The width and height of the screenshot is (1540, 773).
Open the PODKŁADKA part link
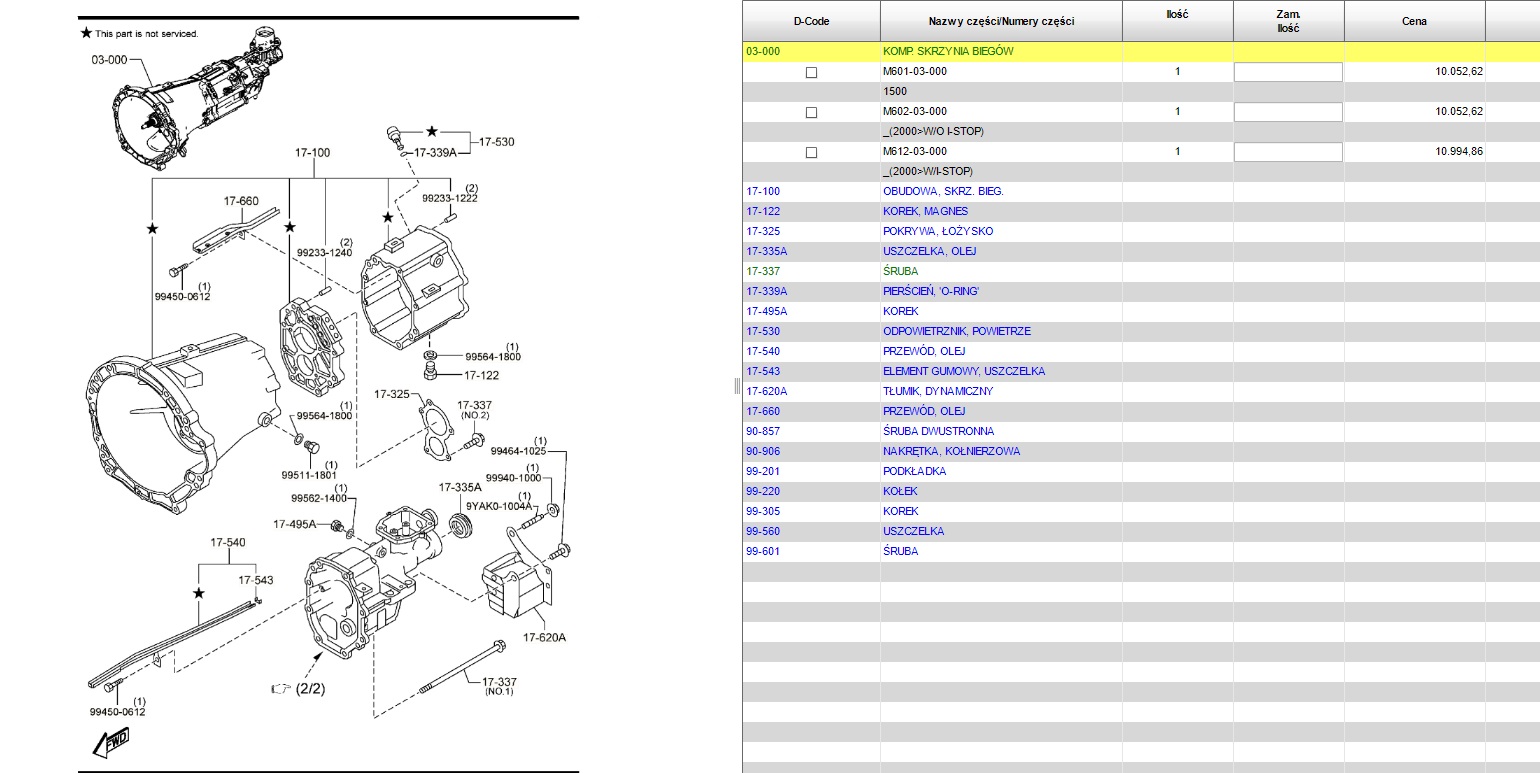click(914, 471)
